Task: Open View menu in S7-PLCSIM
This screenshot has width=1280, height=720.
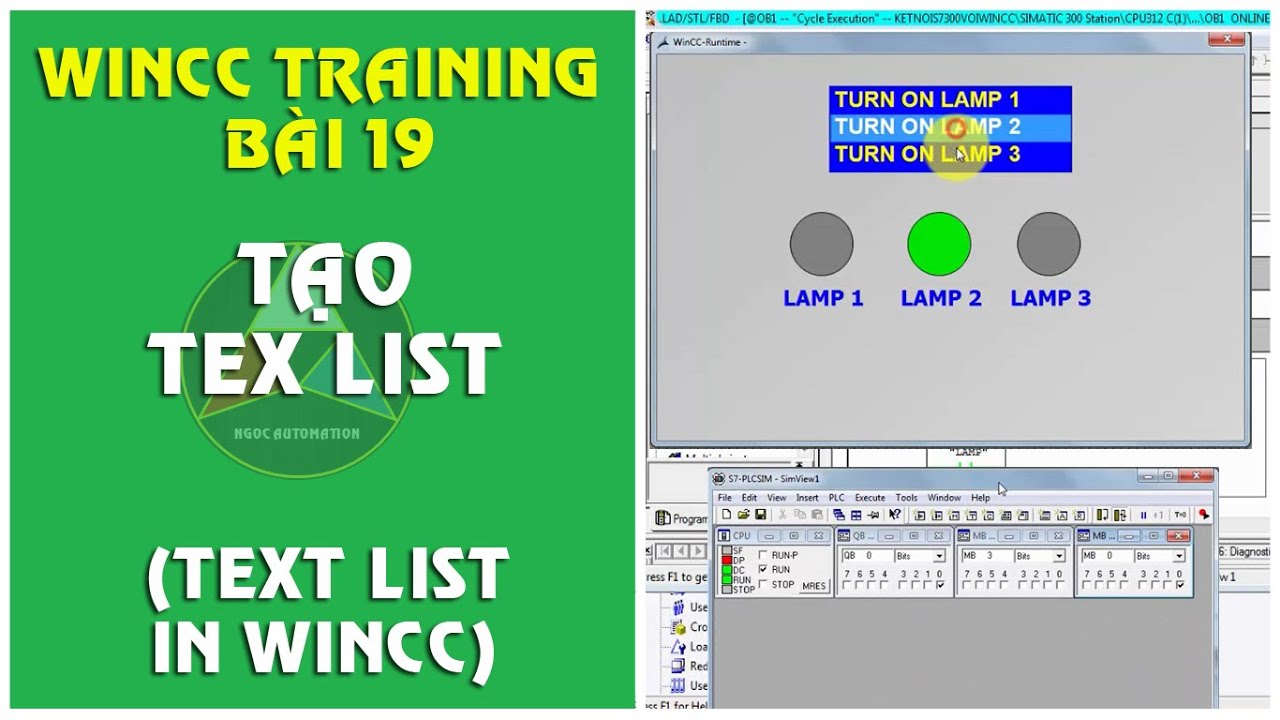Action: click(x=776, y=497)
